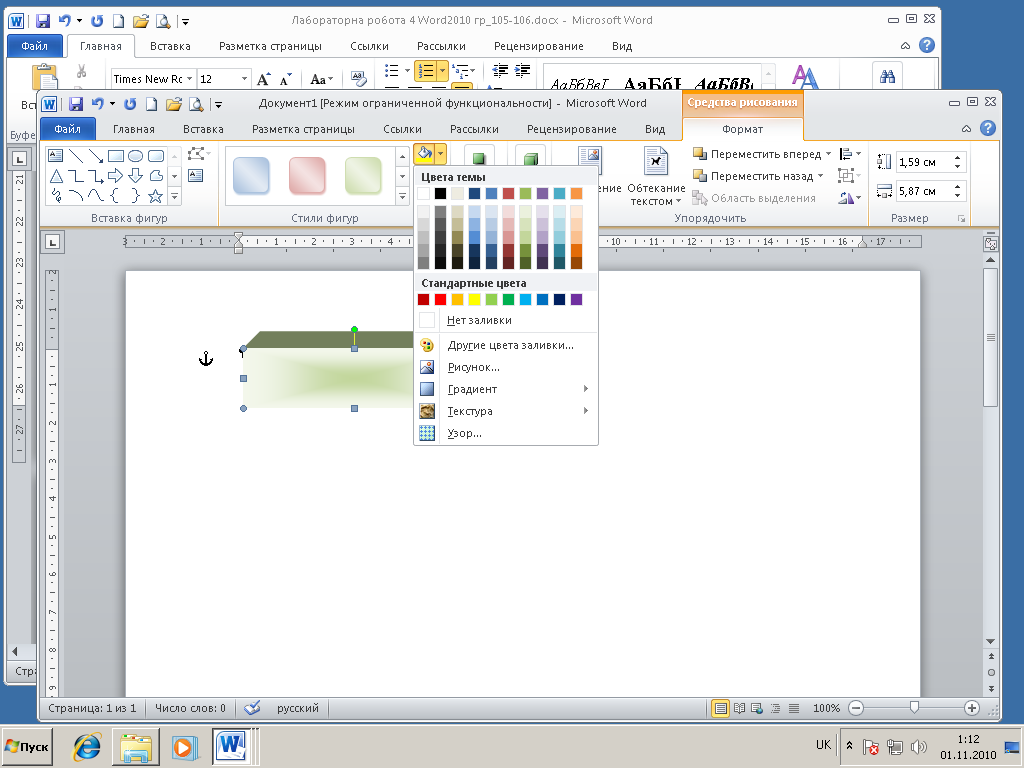Screen dimensions: 1024x768
Task: Click Переместить вперед button
Action: tap(756, 154)
